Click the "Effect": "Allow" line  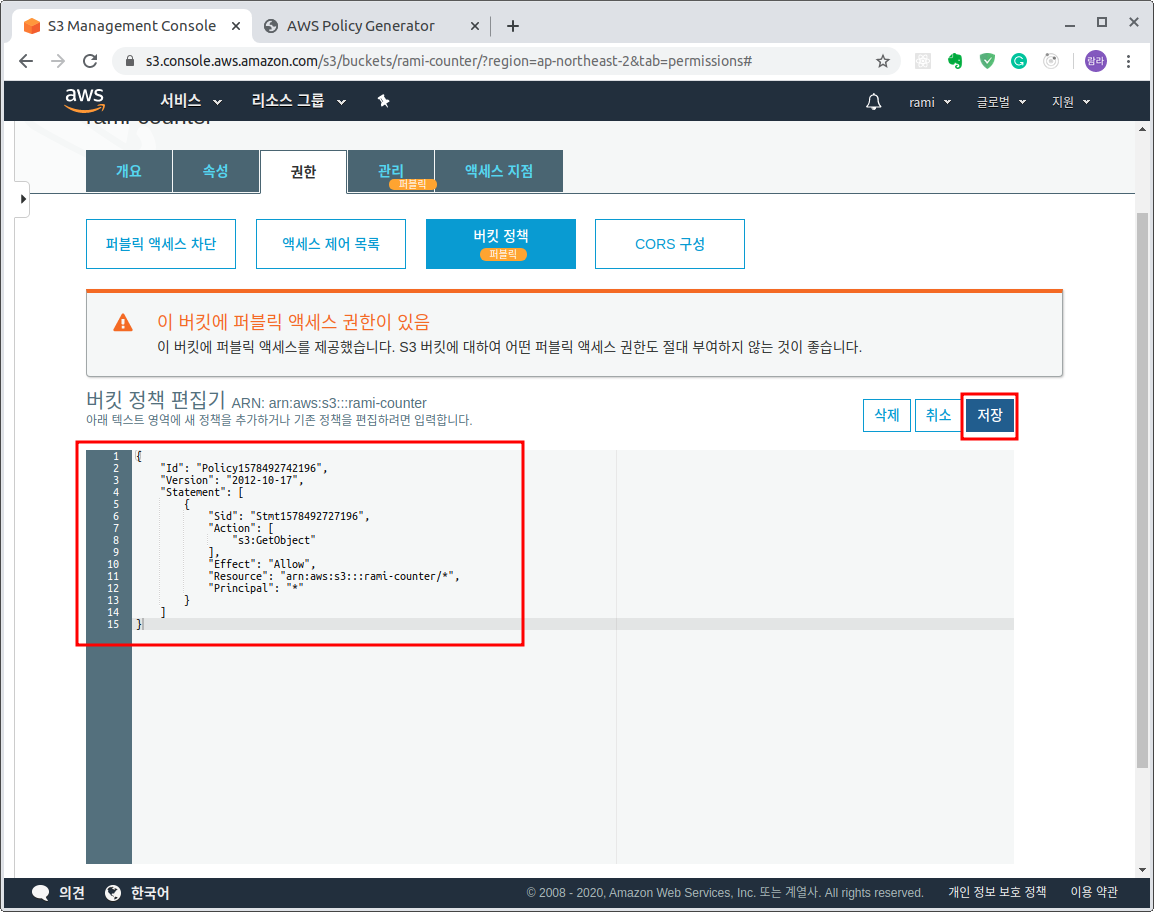click(x=262, y=565)
